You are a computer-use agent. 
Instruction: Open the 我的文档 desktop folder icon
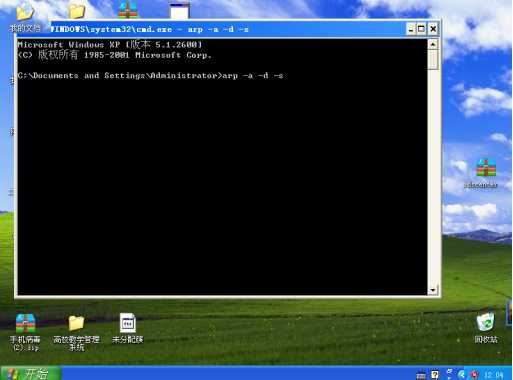[x=25, y=13]
